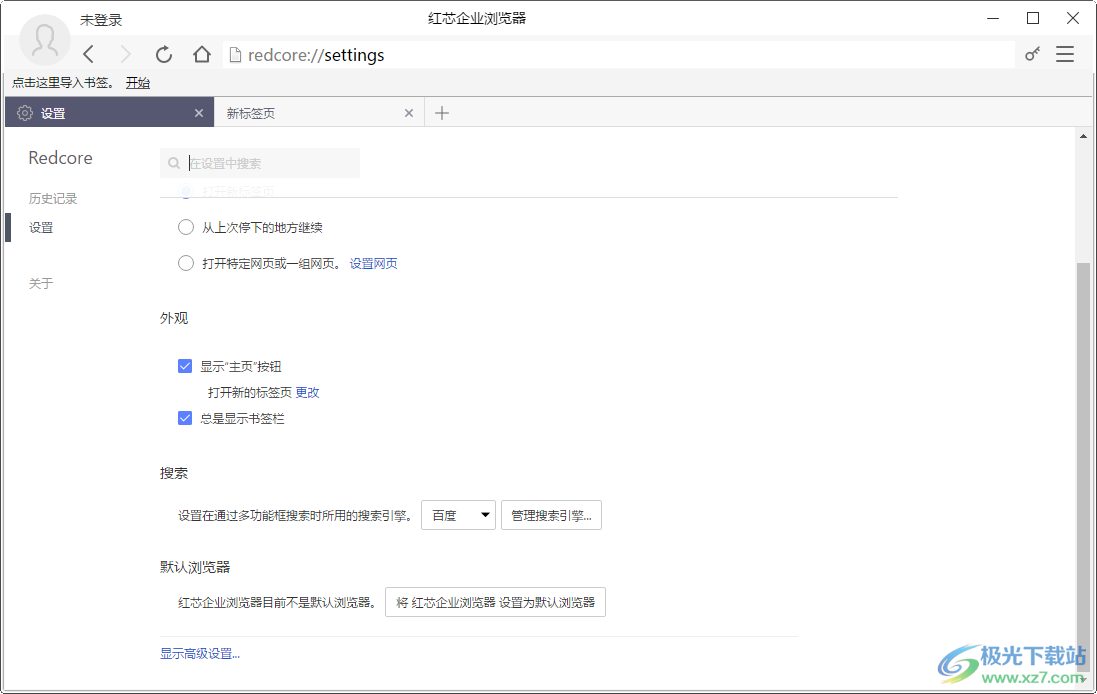Viewport: 1097px width, 694px height.
Task: Click the page icon in the address bar
Action: pos(235,55)
